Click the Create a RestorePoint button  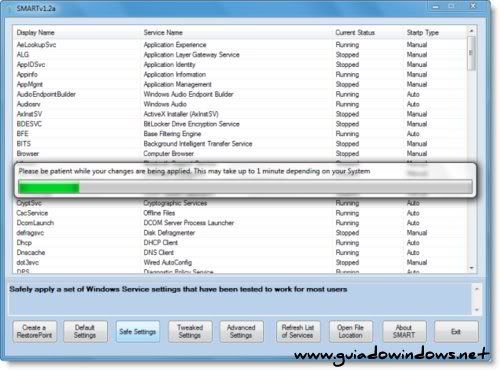click(x=35, y=332)
